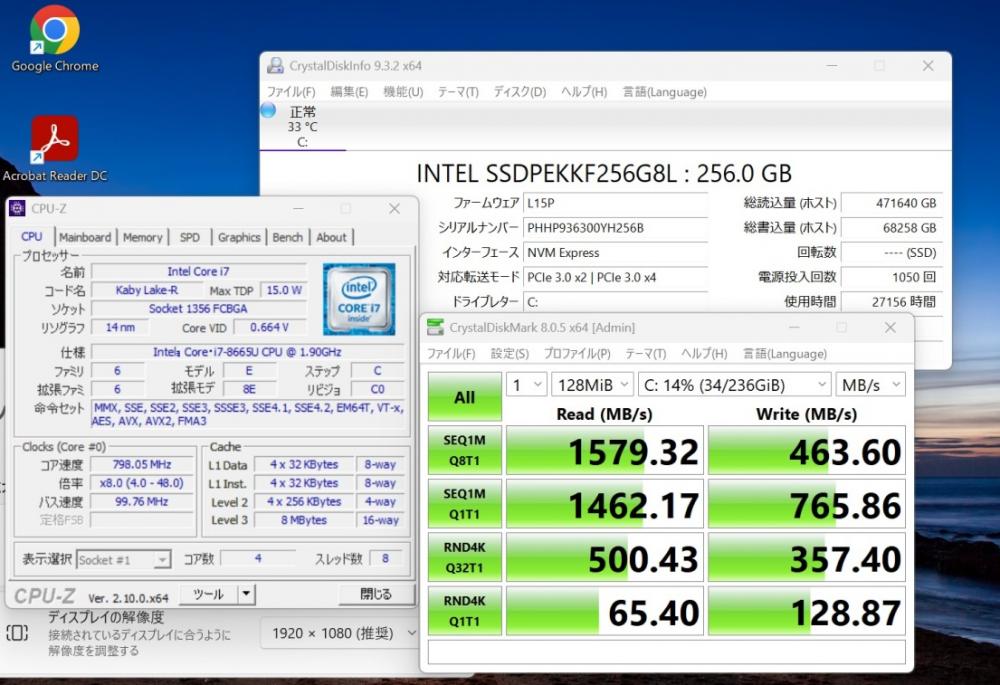Open drive dropdown C: 14% (34/236GiB)
Screen dimensions: 1000x685
735,385
